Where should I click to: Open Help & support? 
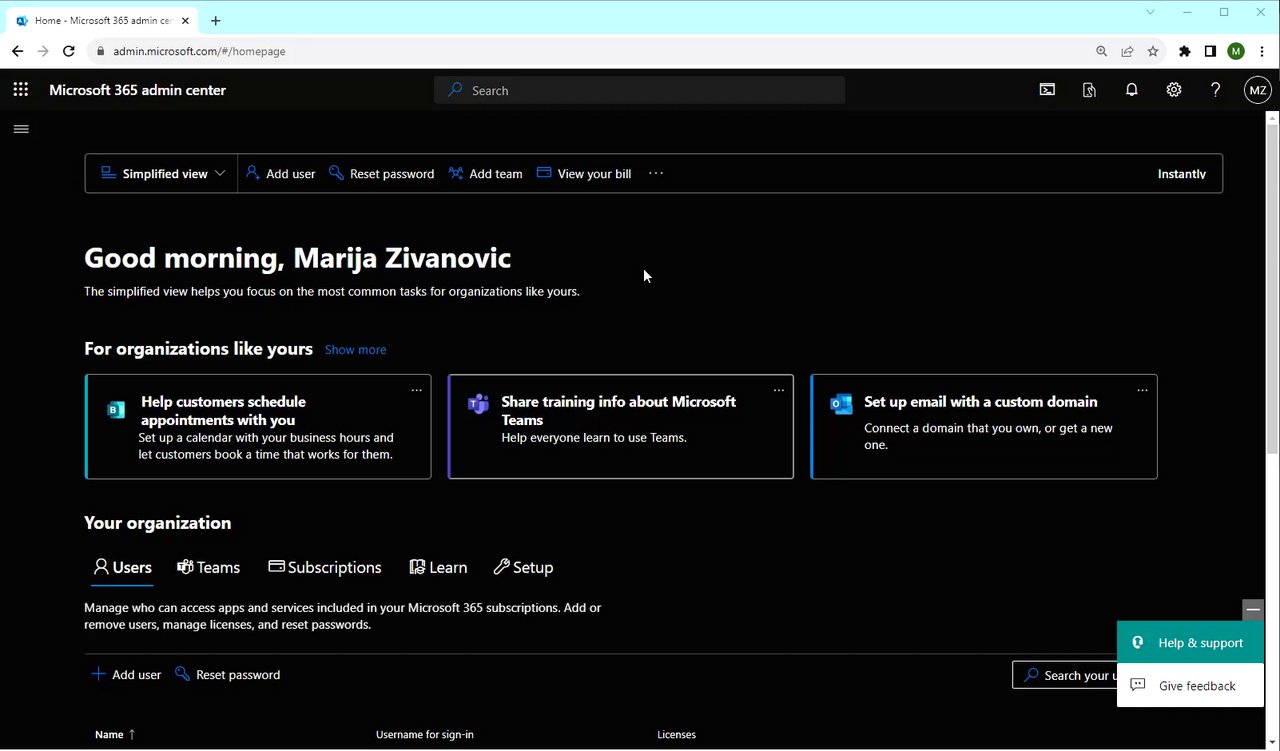point(1190,642)
